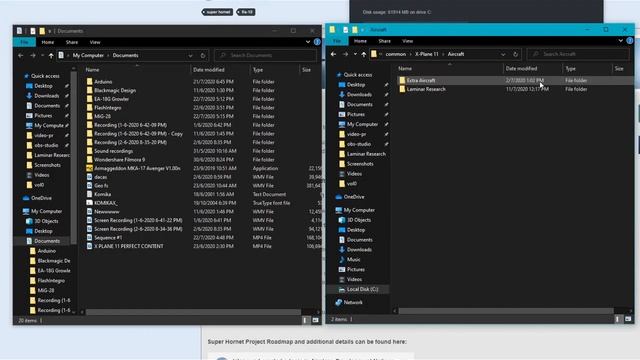Click super hornet tag on webpage
This screenshot has width=640, height=360.
[x=218, y=12]
